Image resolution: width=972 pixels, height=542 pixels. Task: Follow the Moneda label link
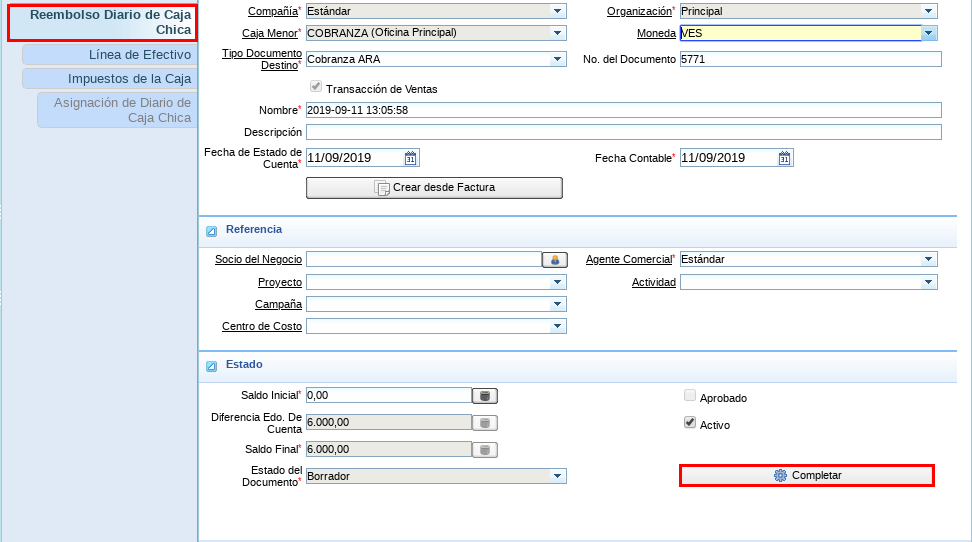point(656,33)
